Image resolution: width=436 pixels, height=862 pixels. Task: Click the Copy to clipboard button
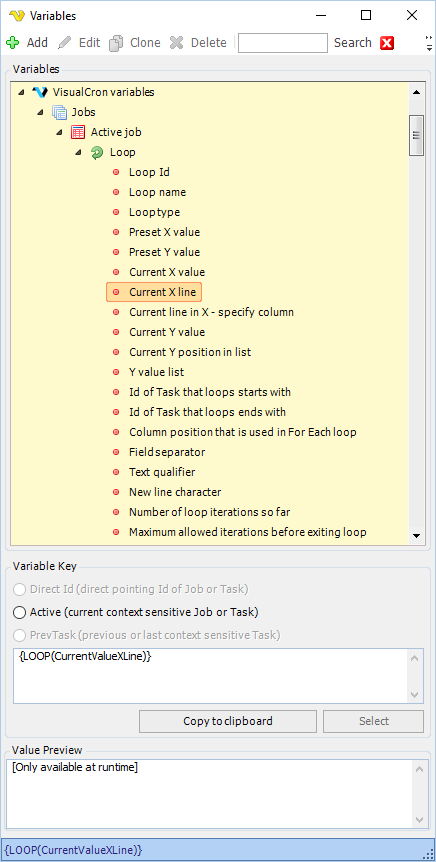(228, 721)
